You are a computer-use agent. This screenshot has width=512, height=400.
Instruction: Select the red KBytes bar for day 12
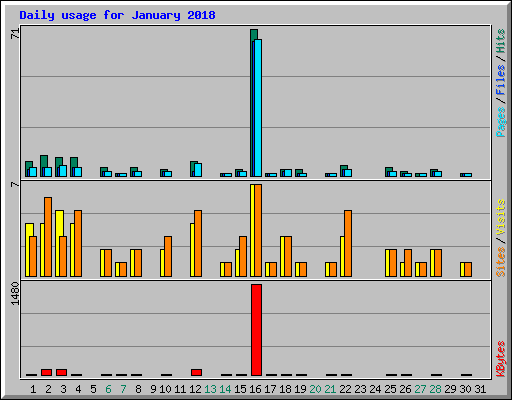(x=196, y=372)
